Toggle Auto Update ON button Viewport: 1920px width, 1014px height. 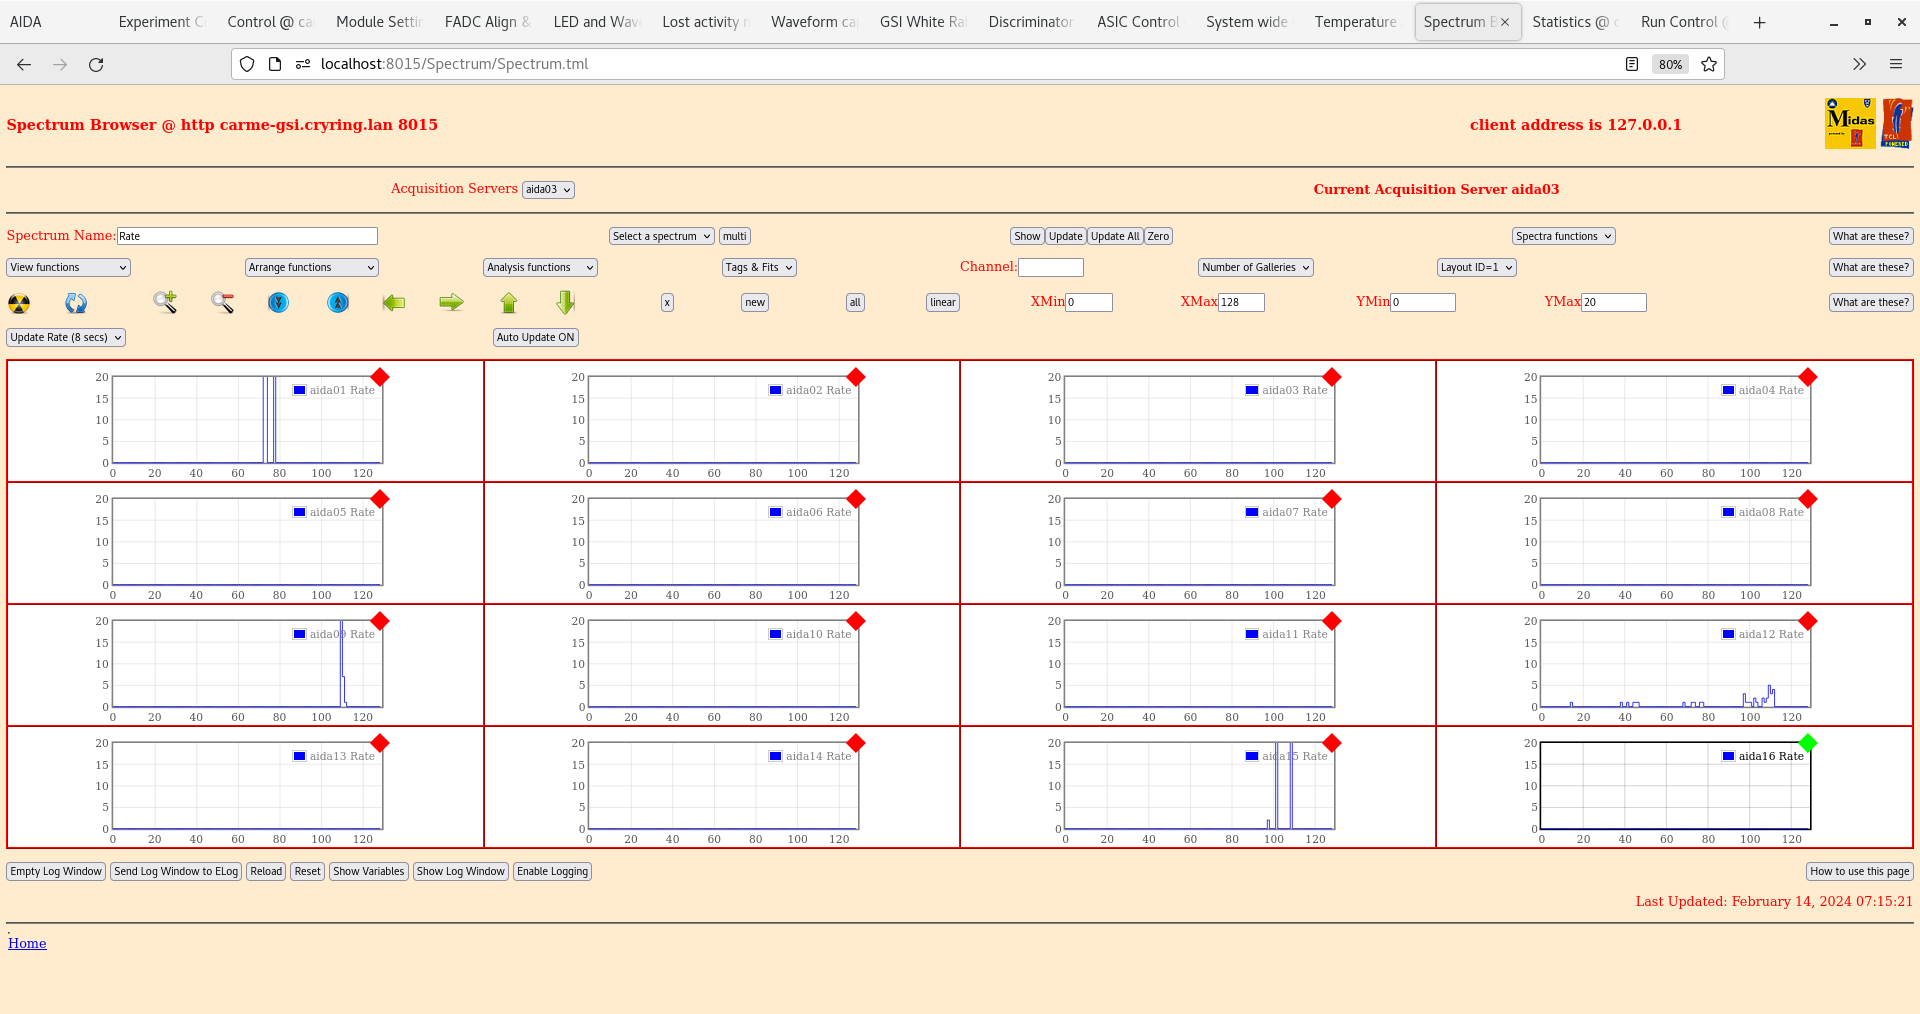coord(535,337)
